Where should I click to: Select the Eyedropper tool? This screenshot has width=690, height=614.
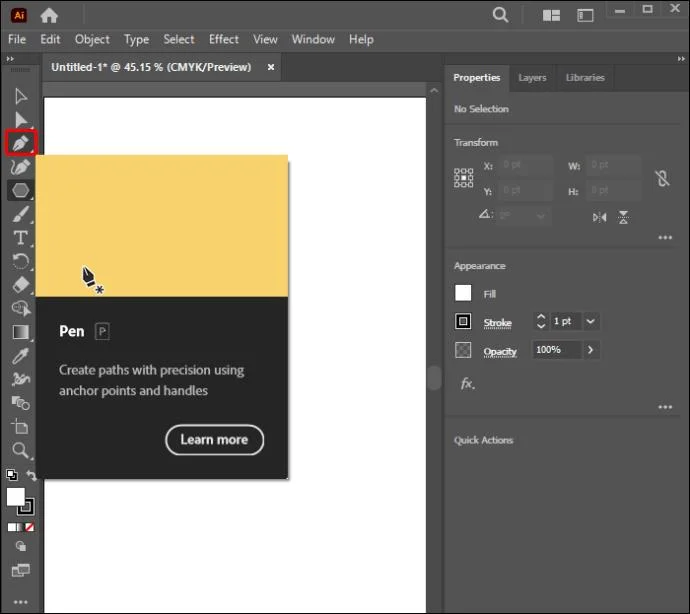21,356
